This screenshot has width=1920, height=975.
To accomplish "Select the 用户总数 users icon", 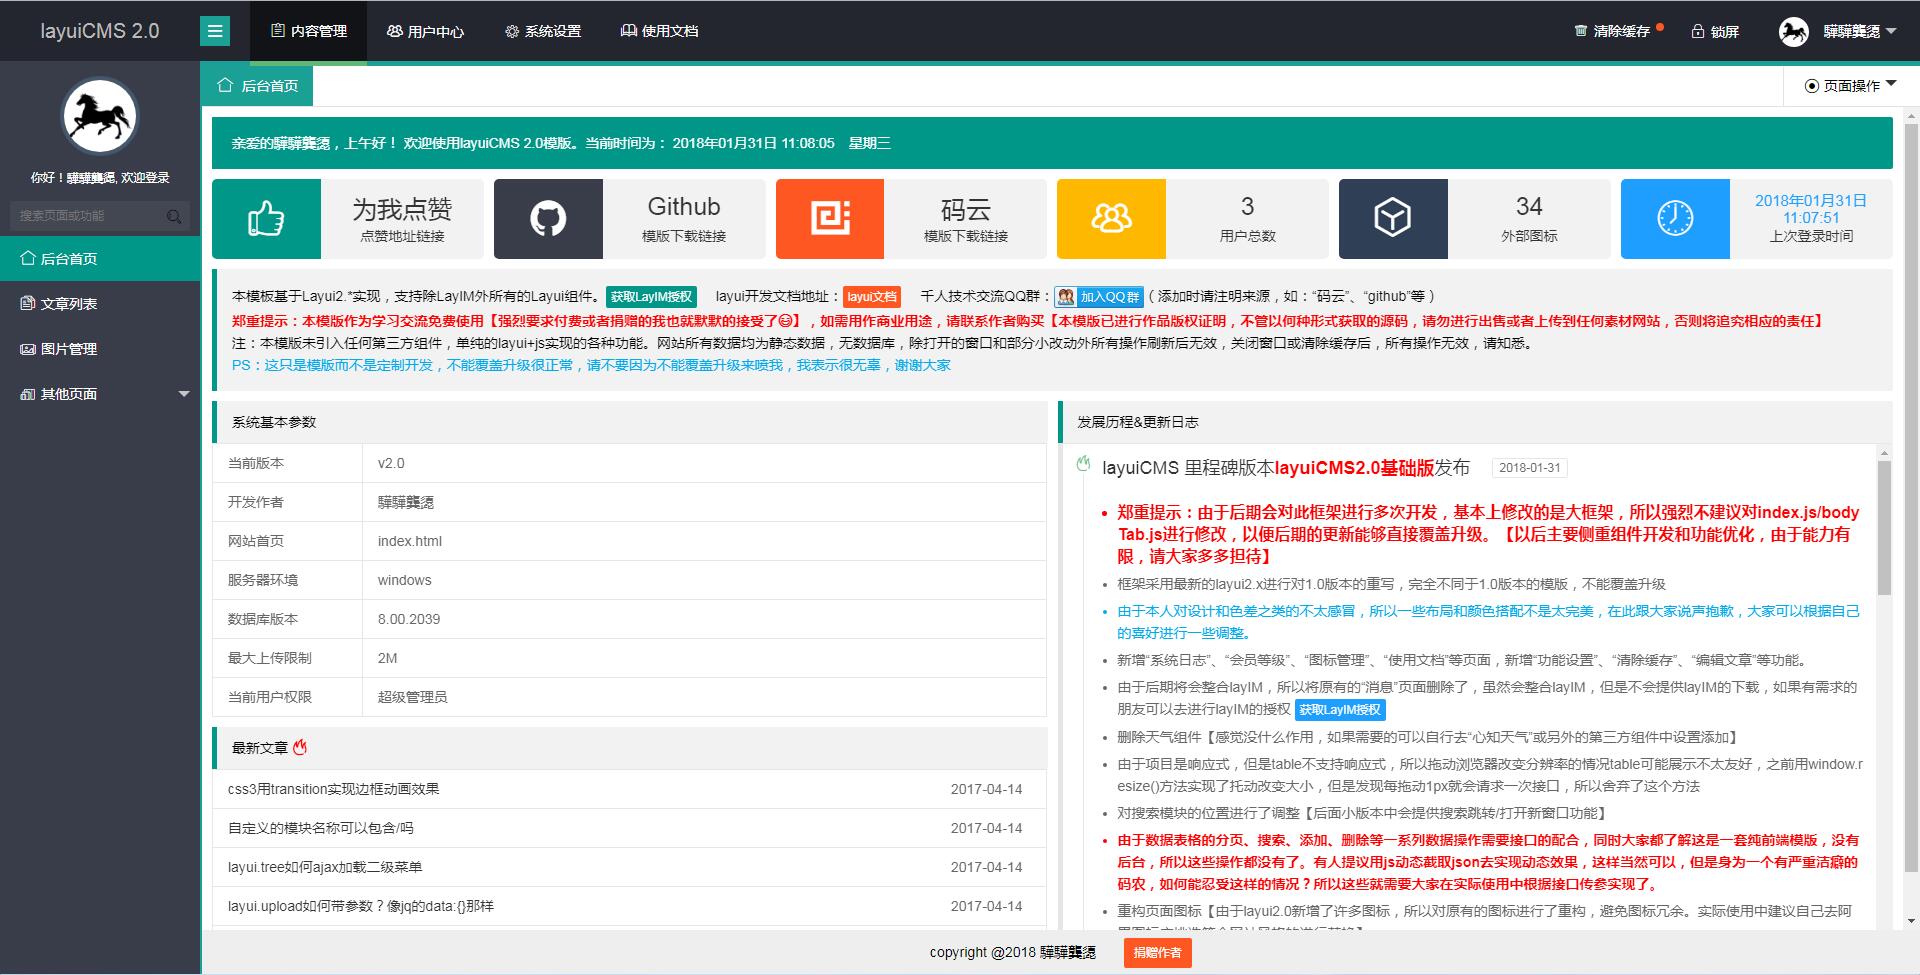I will coord(1111,218).
